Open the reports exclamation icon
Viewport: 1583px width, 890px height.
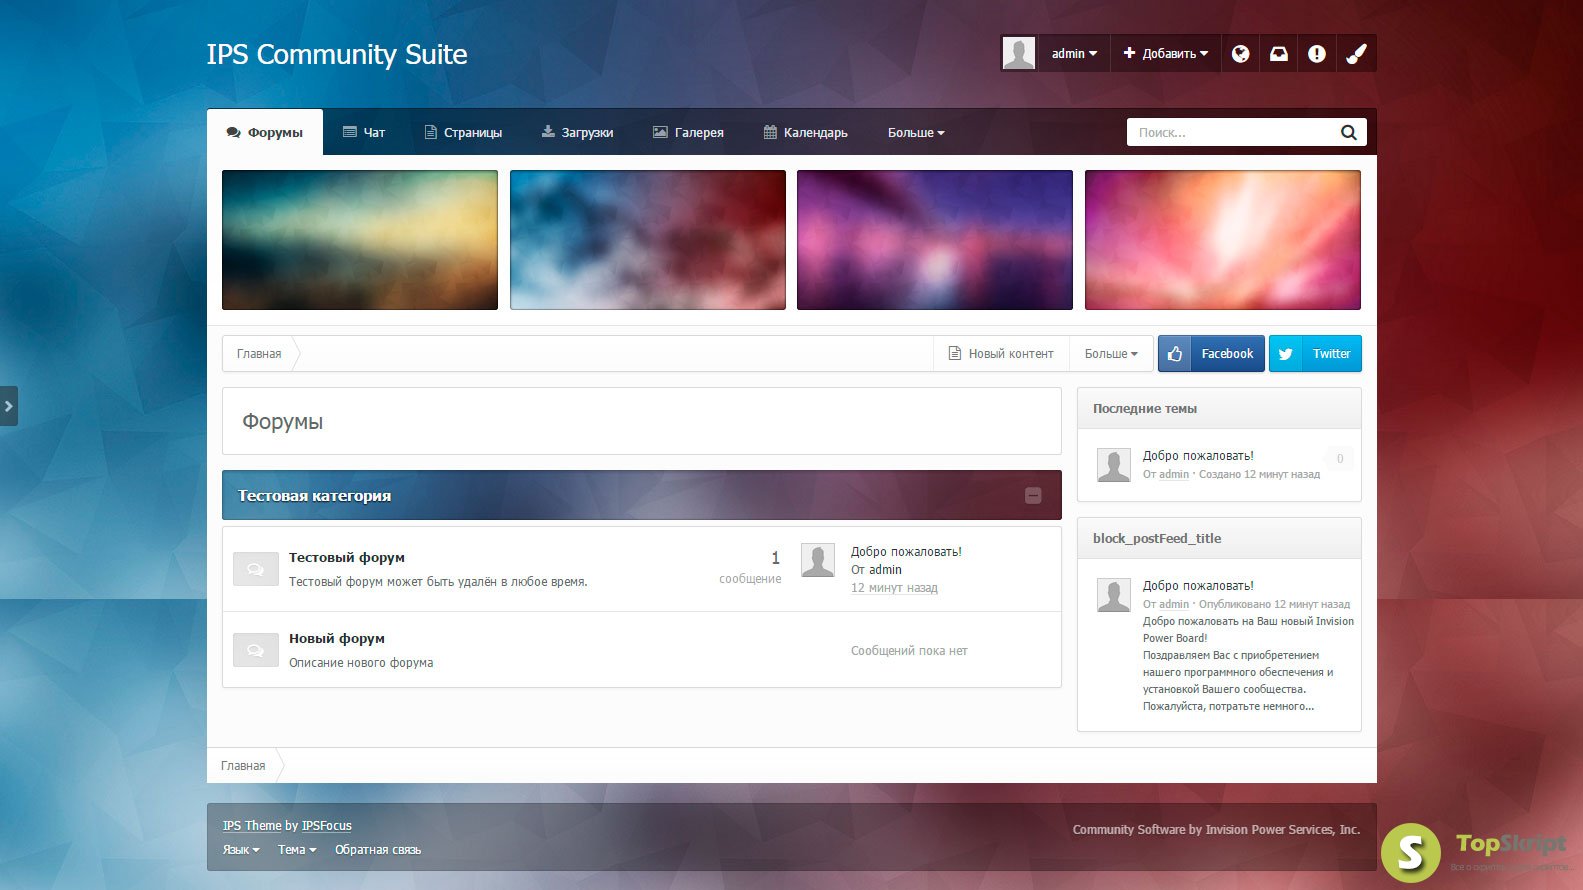[1317, 54]
